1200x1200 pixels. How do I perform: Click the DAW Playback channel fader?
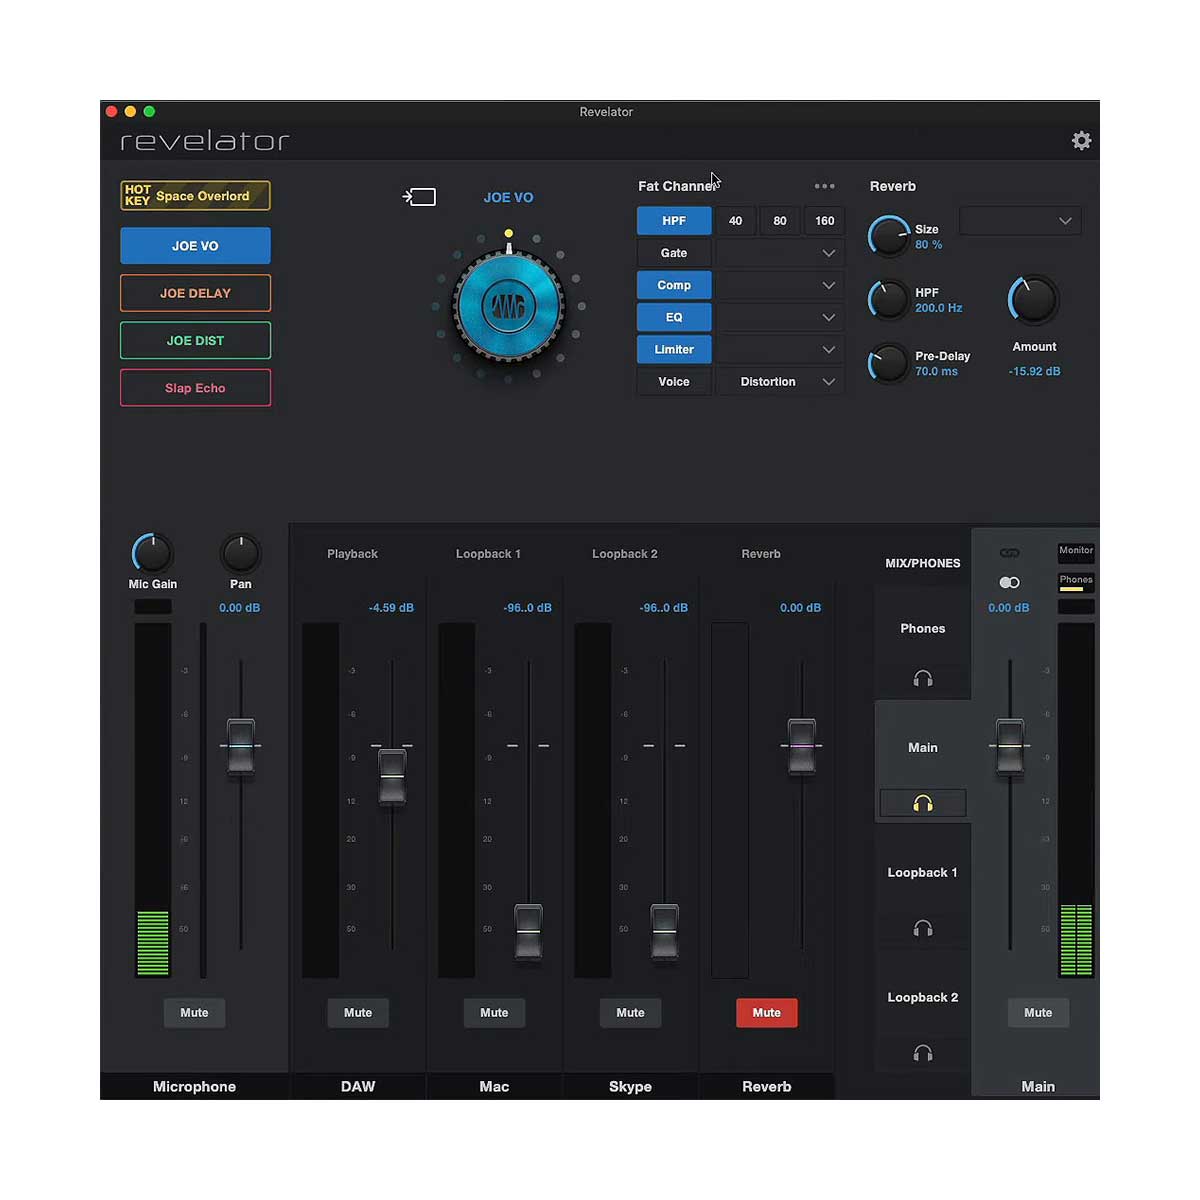point(392,776)
